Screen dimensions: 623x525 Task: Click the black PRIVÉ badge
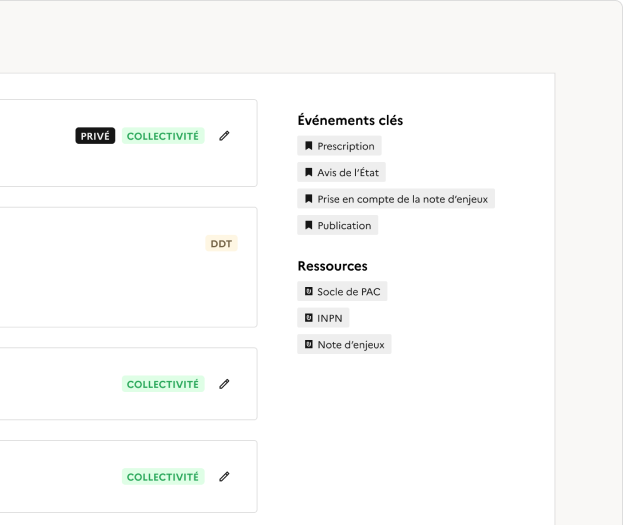(96, 136)
